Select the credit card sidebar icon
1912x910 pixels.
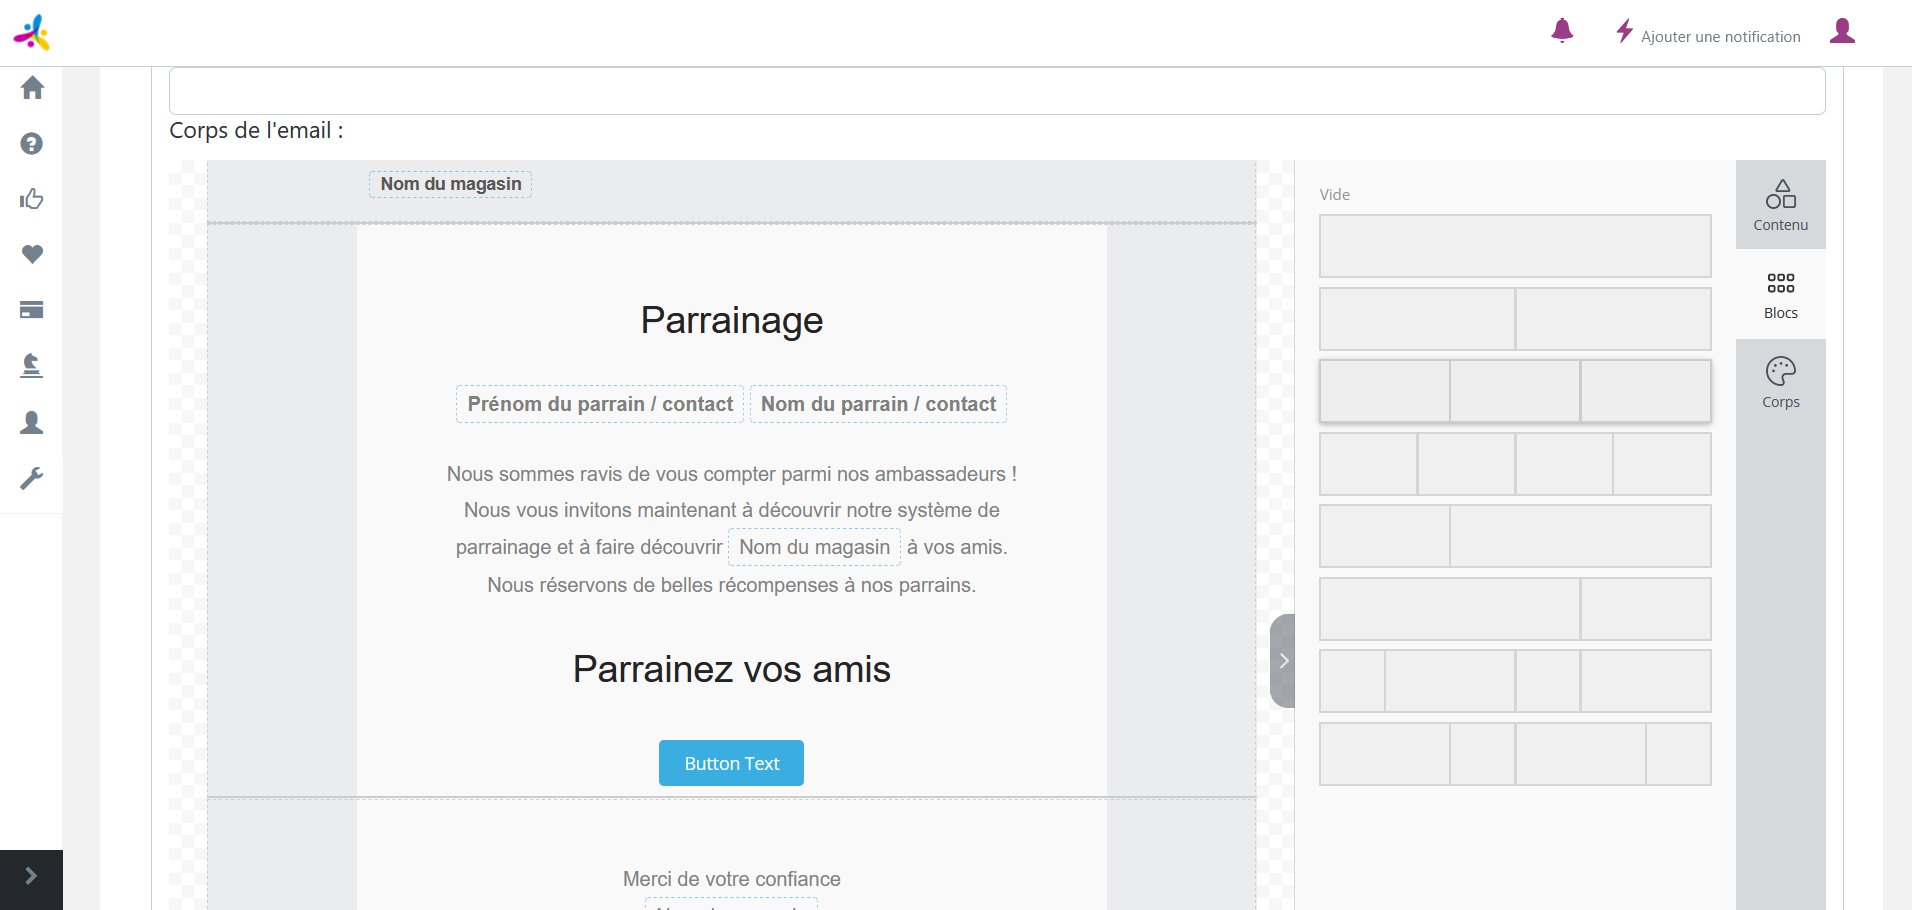click(32, 310)
